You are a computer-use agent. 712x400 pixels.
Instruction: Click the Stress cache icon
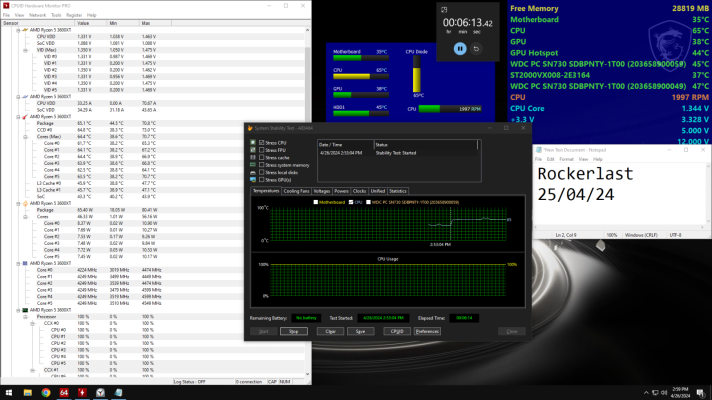pos(253,158)
